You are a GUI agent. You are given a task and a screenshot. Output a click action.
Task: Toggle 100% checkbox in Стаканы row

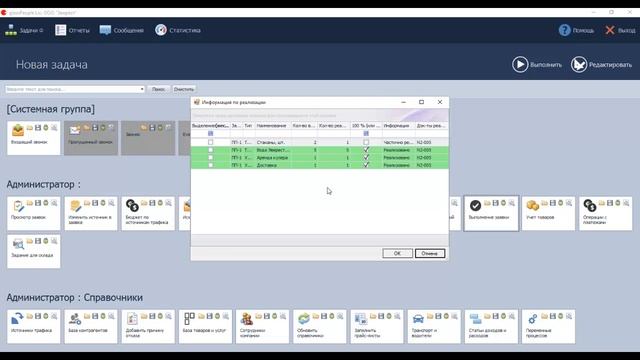366,142
